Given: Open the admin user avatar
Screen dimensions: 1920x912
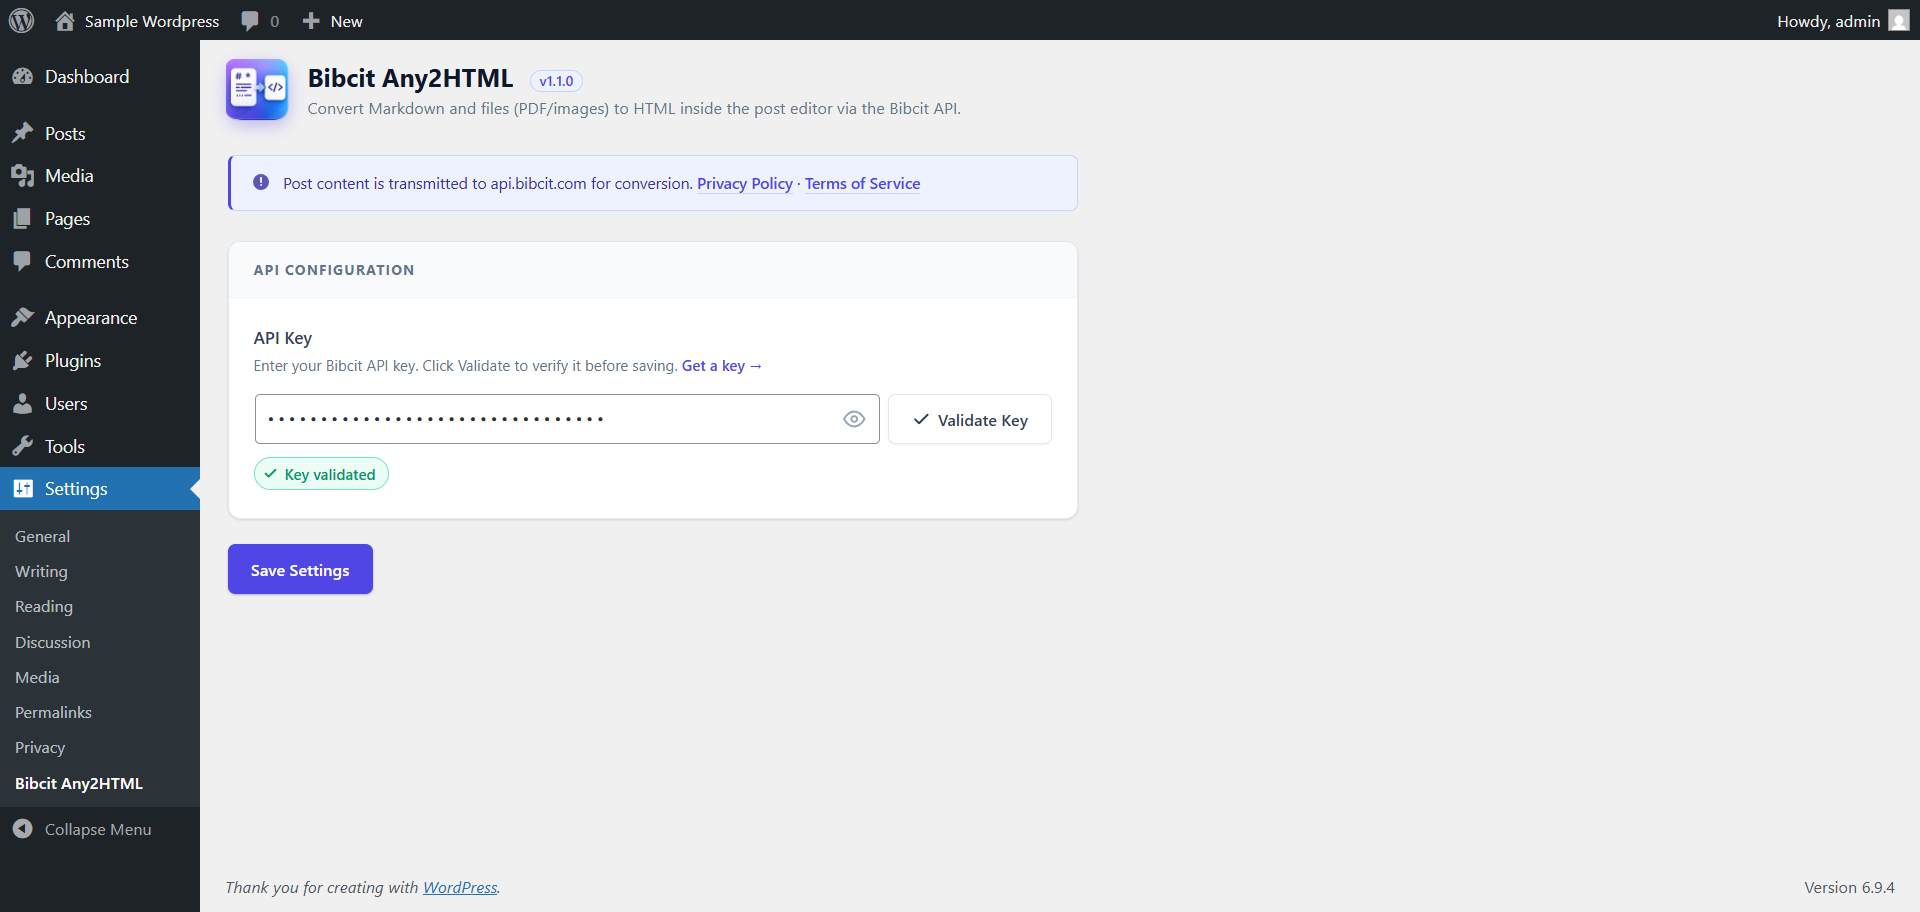Looking at the screenshot, I should [x=1899, y=21].
